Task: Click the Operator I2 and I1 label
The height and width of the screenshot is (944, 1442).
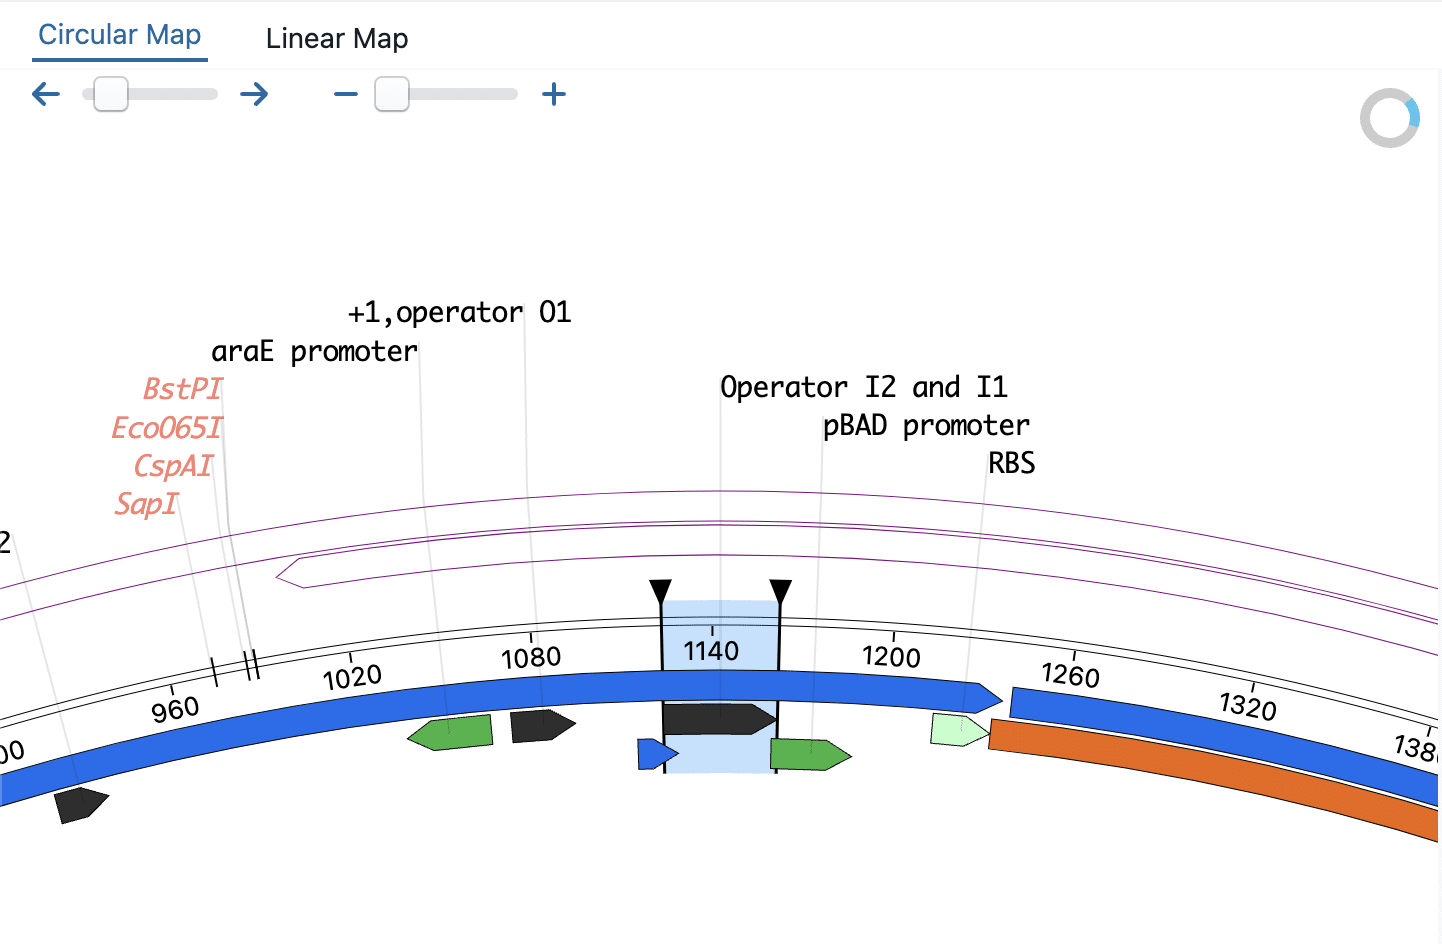Action: click(864, 386)
